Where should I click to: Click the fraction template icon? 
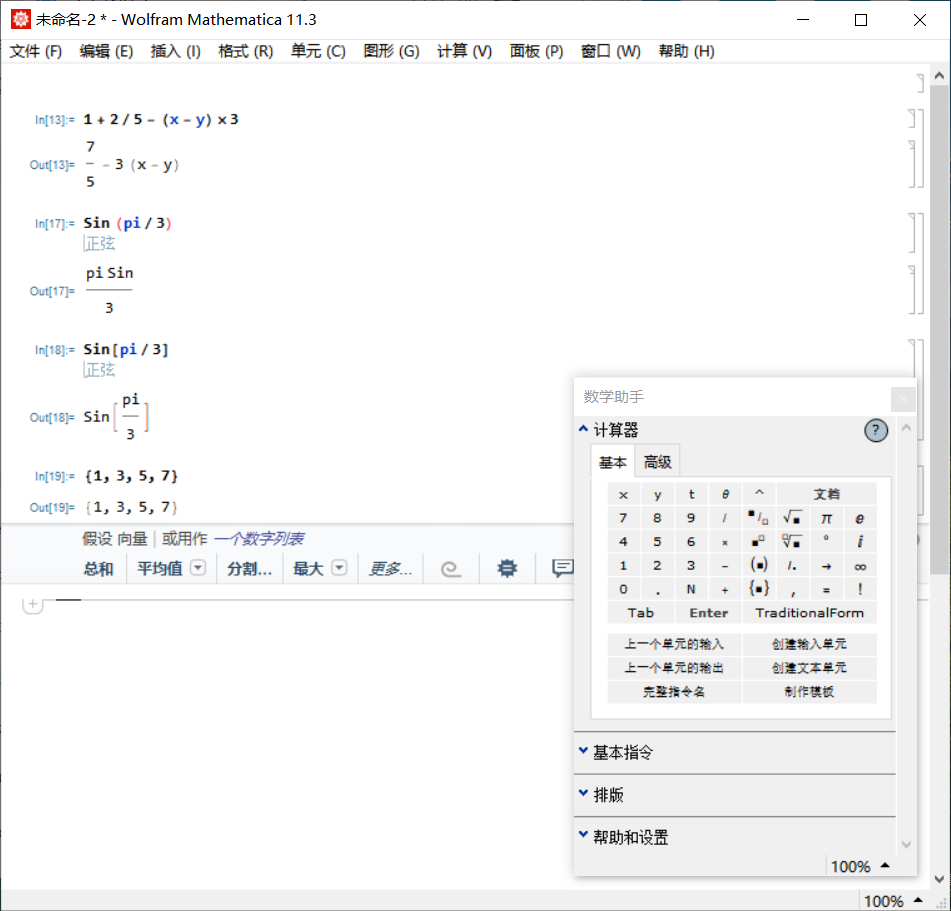(x=758, y=517)
